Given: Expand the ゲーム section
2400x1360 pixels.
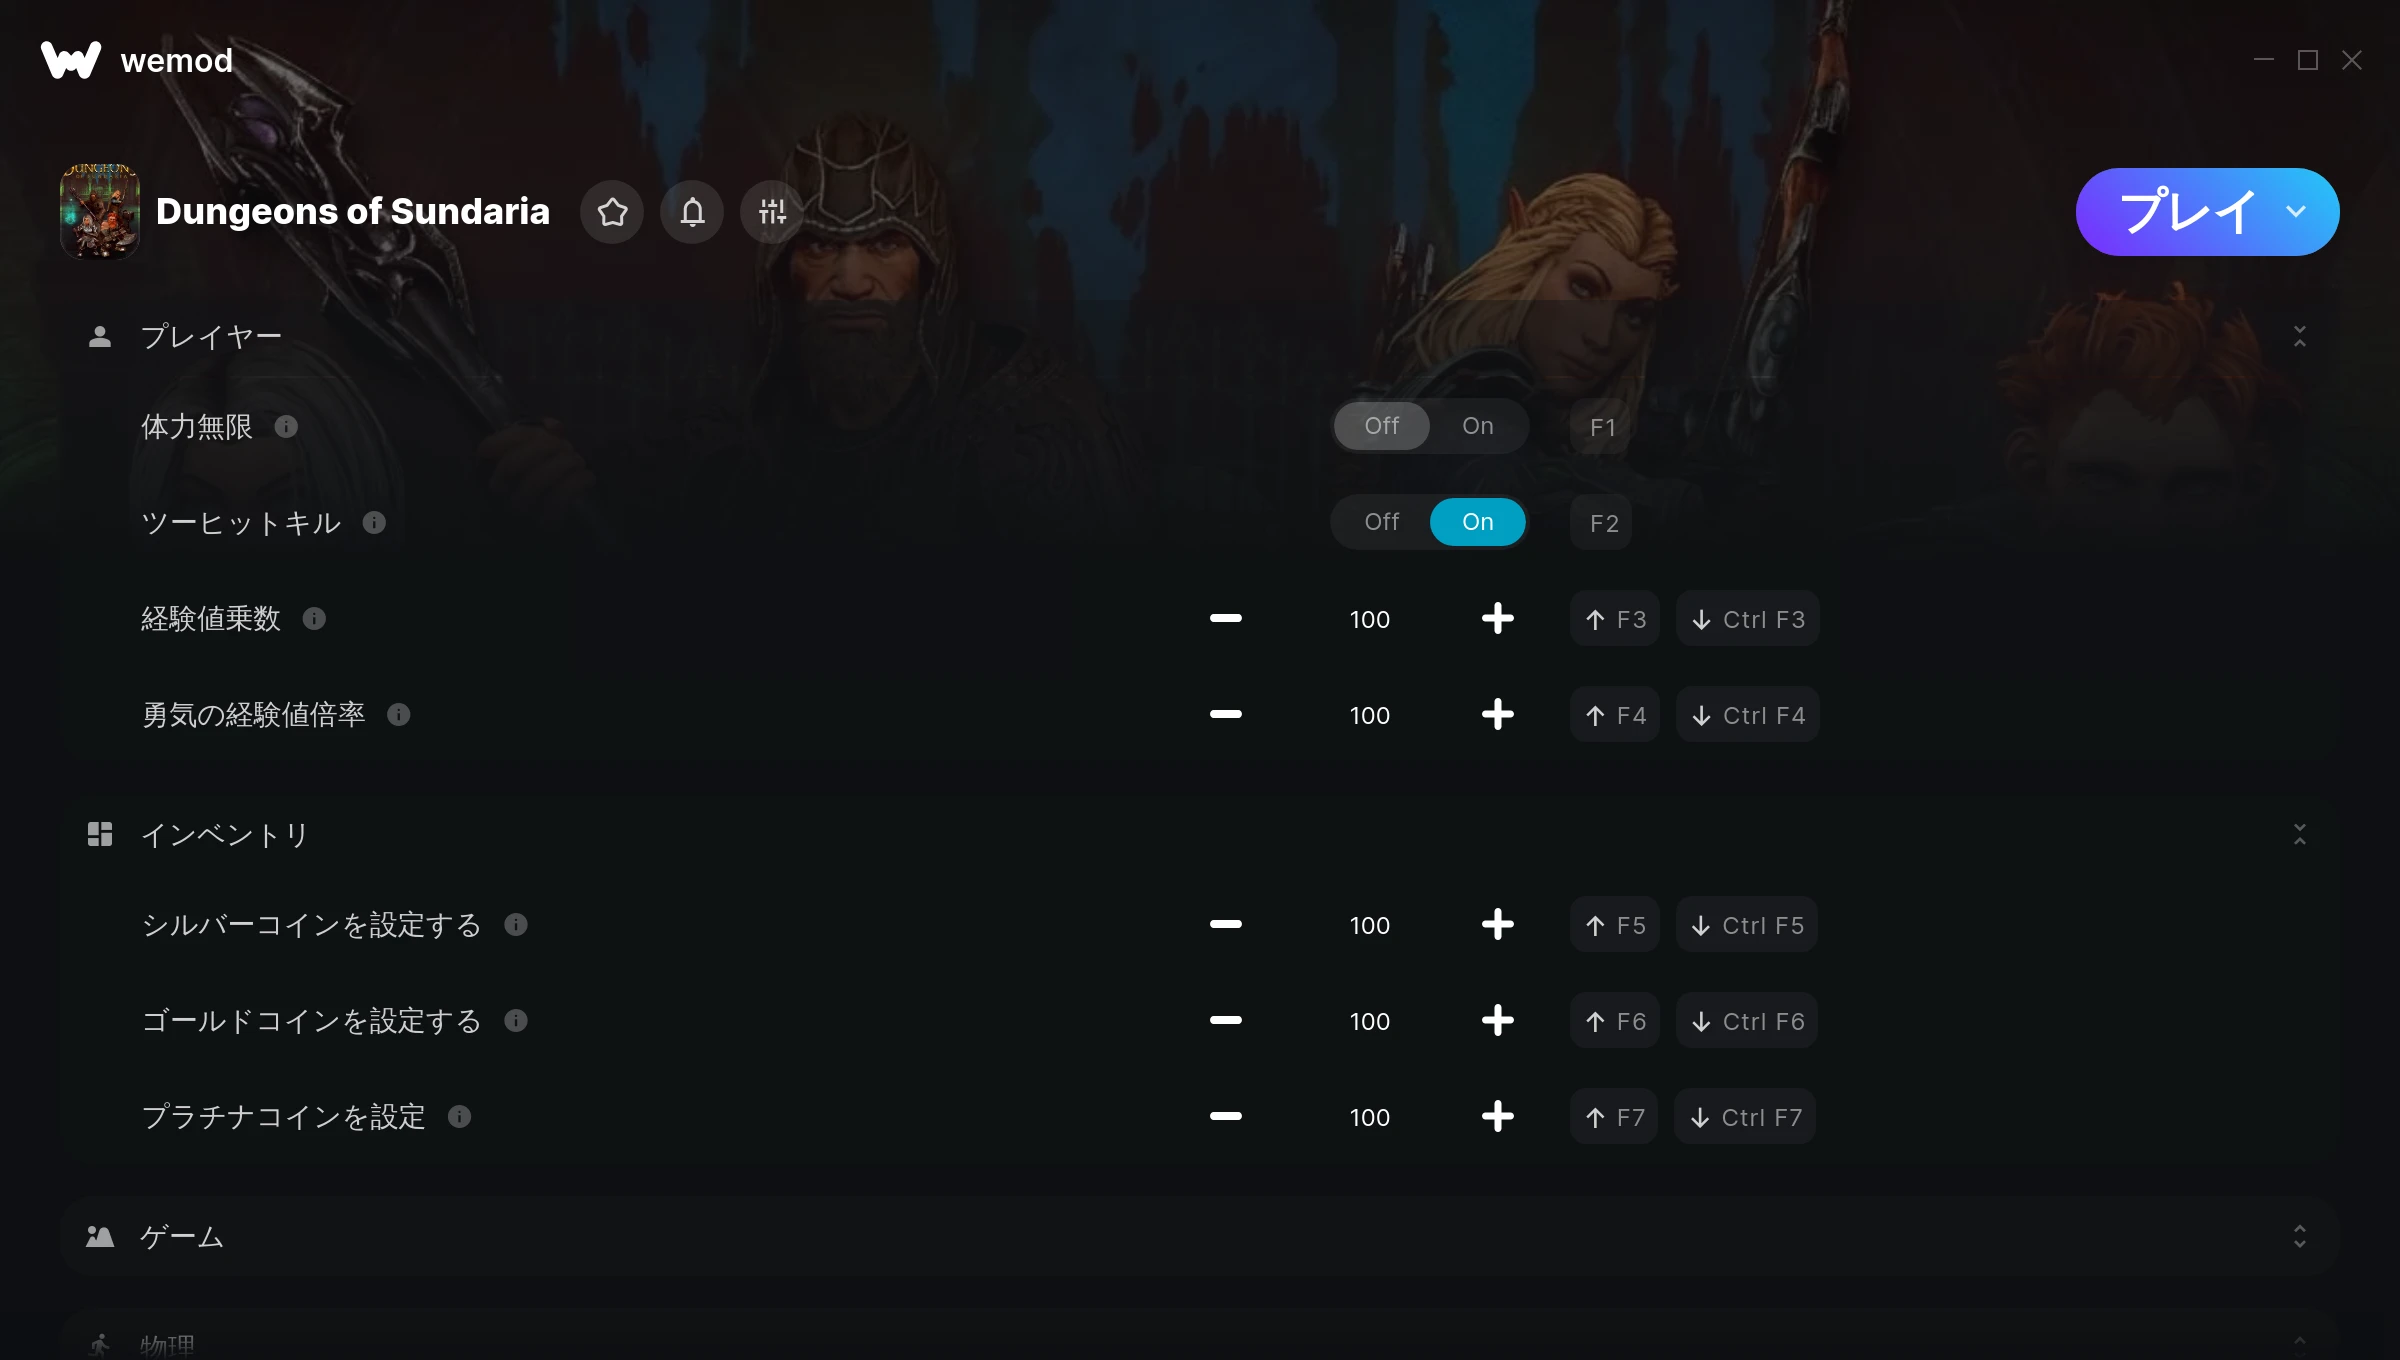Looking at the screenshot, I should pyautogui.click(x=2300, y=1236).
